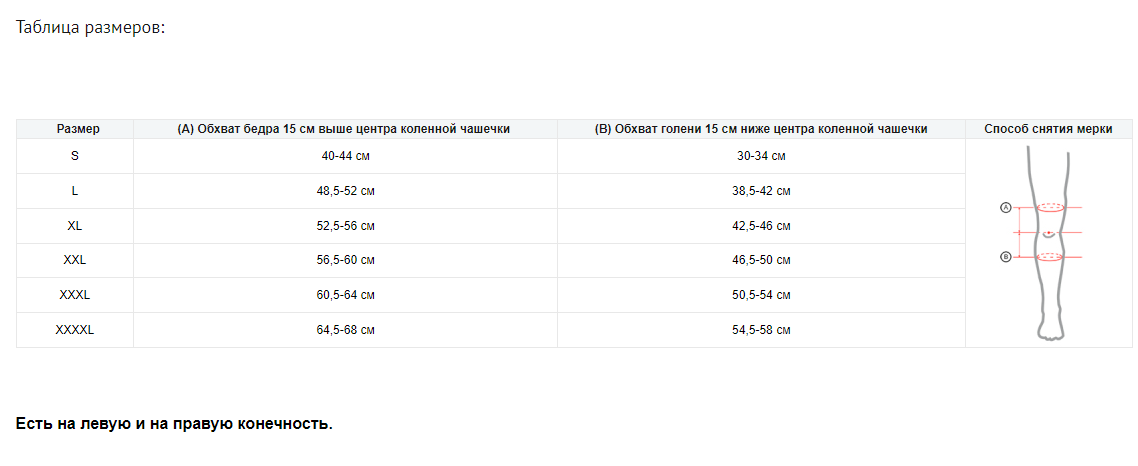This screenshot has height=466, width=1138.
Task: Click the "(A) Обхват бедра" column header
Action: coord(344,129)
